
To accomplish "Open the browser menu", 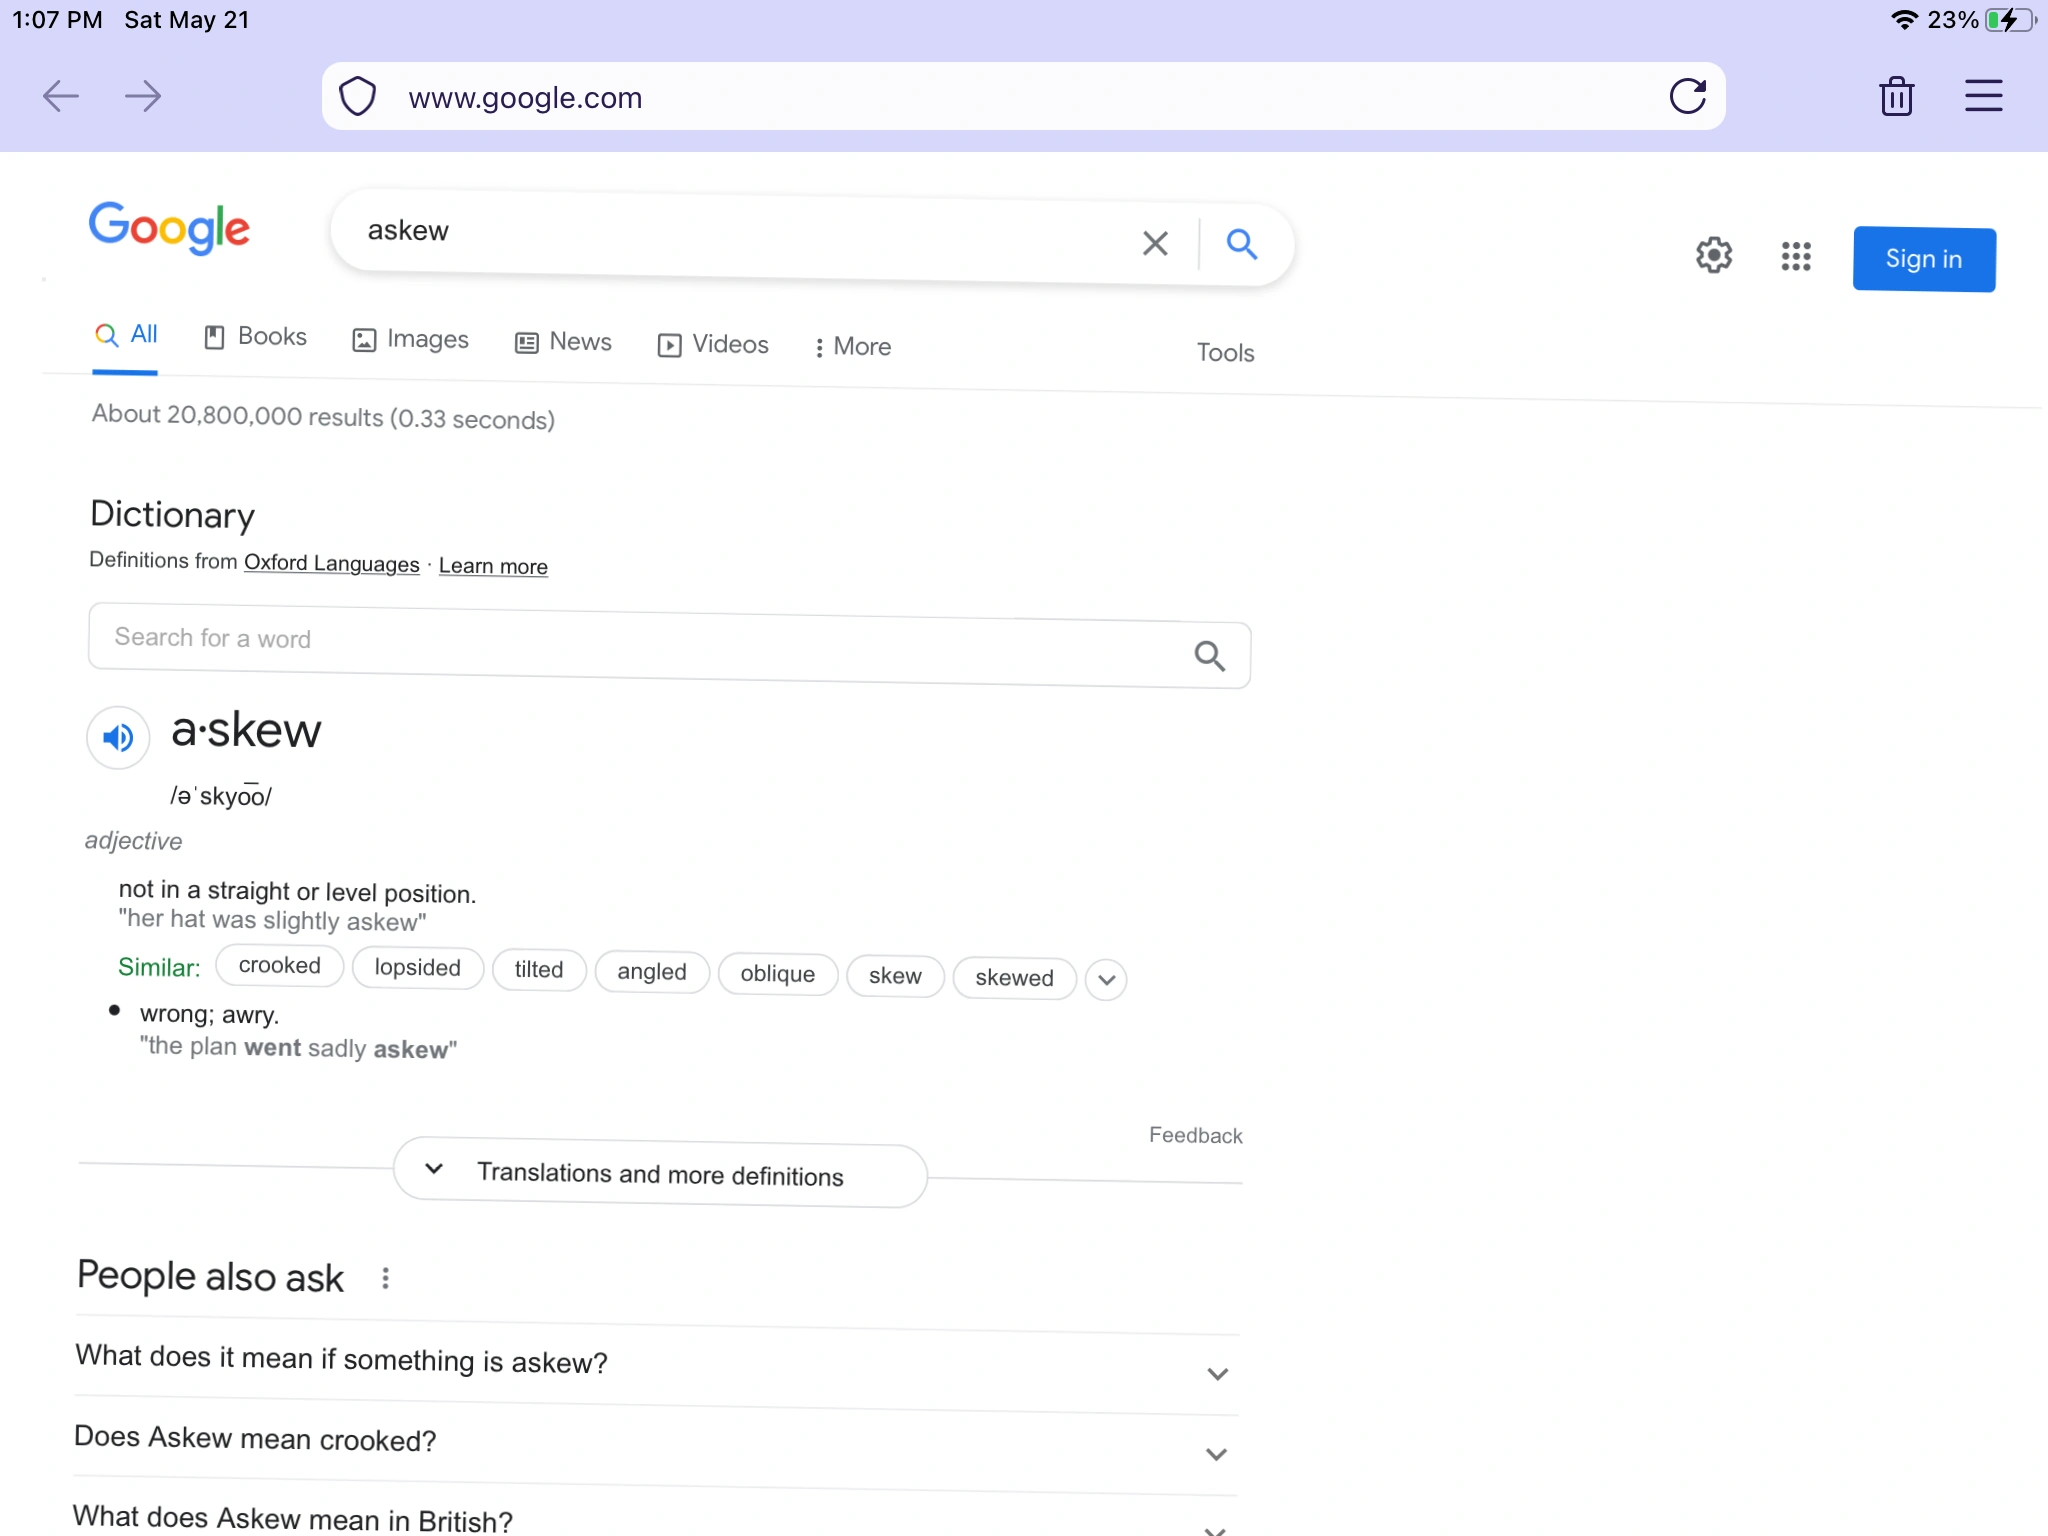I will (x=1983, y=96).
